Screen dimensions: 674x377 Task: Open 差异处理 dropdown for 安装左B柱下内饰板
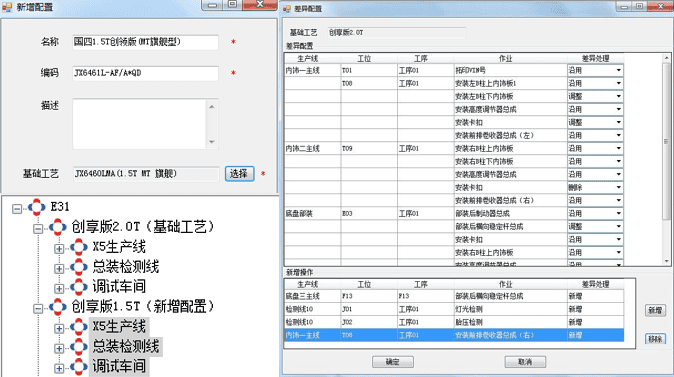coord(619,96)
